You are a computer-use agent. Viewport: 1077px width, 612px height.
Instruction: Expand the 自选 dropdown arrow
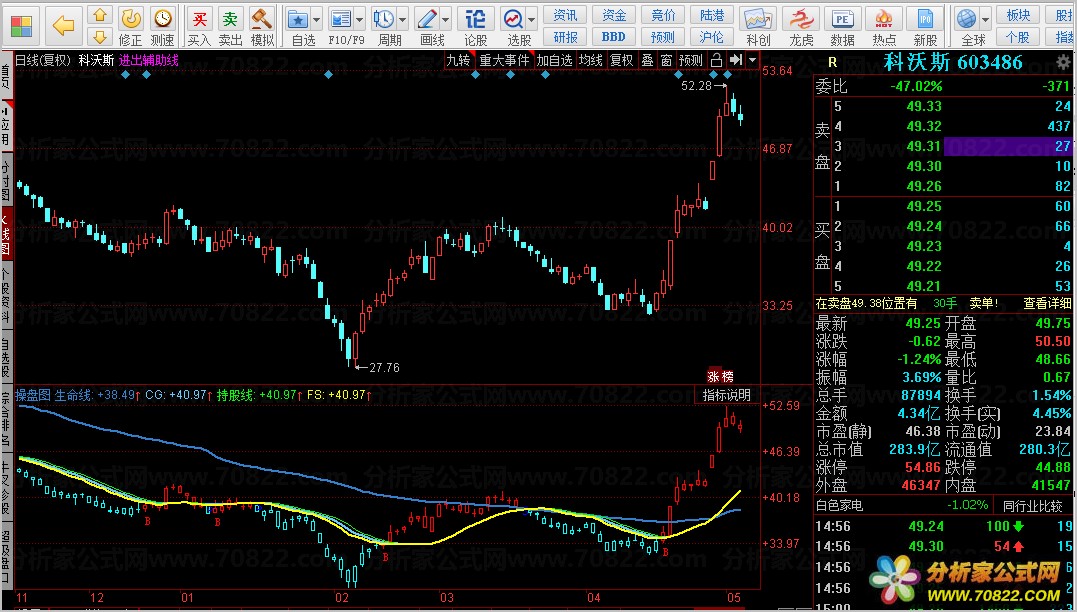(316, 19)
